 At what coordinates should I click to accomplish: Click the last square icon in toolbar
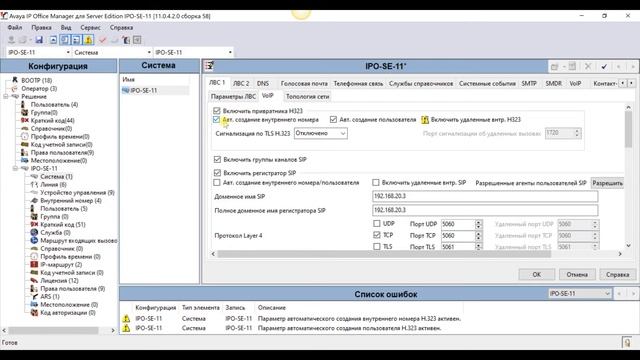(137, 40)
